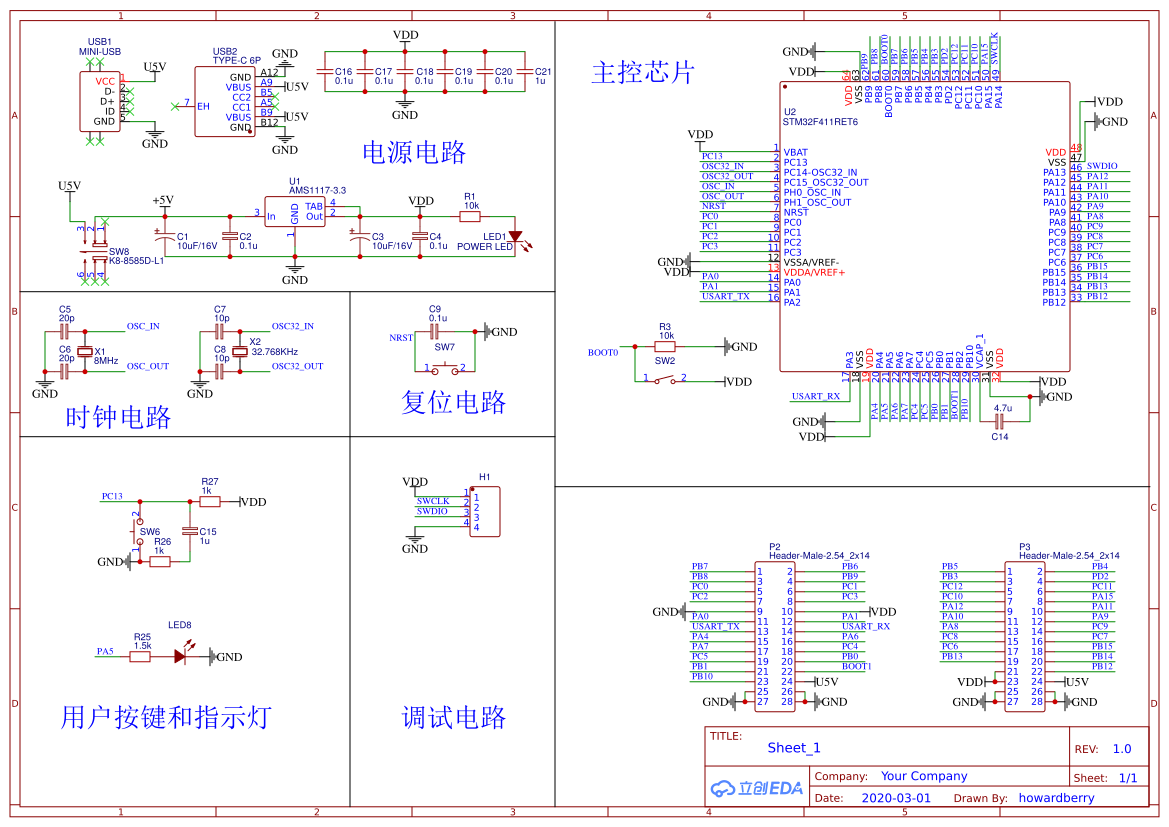Click the PA5 net label beside R25
Image resolution: width=1169 pixels, height=827 pixels.
pos(105,652)
